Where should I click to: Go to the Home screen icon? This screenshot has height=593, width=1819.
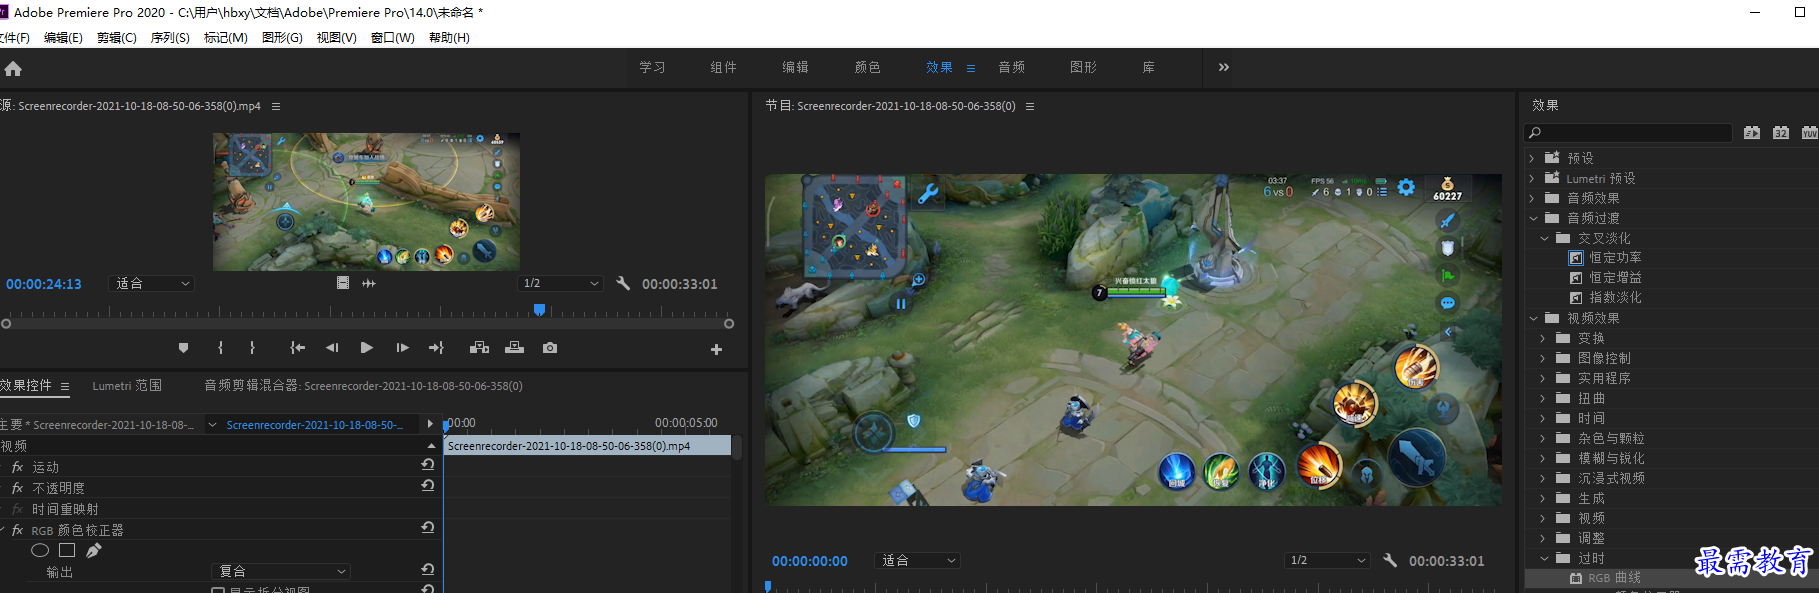point(13,69)
